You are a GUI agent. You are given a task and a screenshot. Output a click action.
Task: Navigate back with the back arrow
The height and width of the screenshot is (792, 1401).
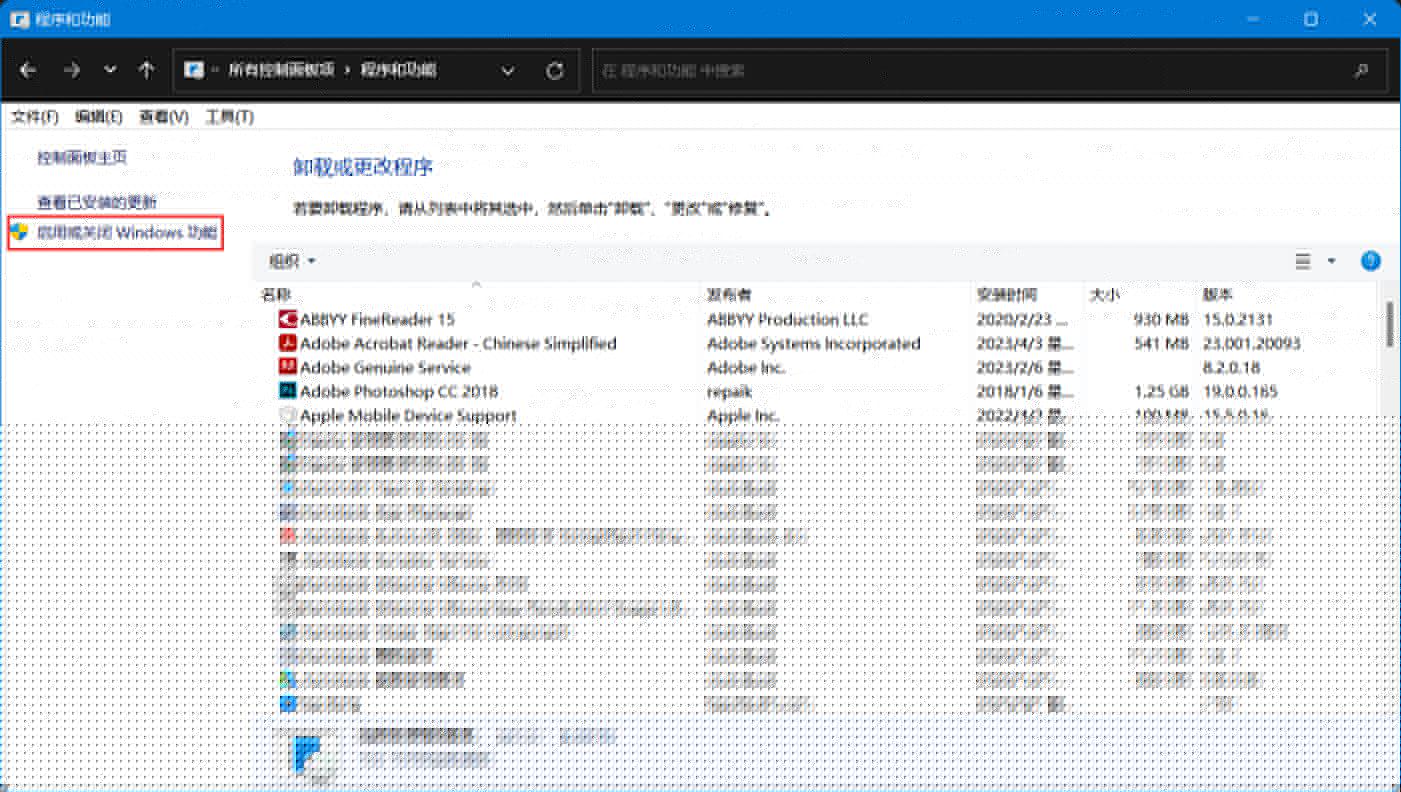click(x=28, y=70)
